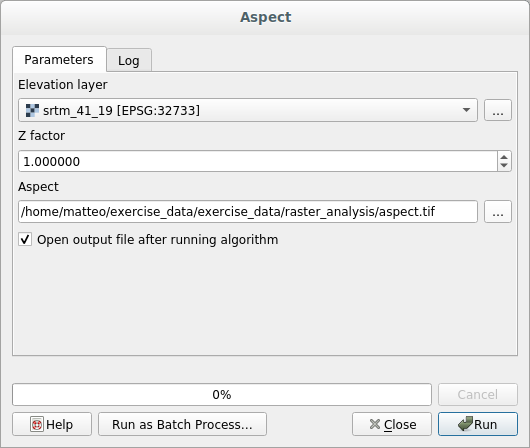Click the aspect.tif output path field

tap(248, 212)
